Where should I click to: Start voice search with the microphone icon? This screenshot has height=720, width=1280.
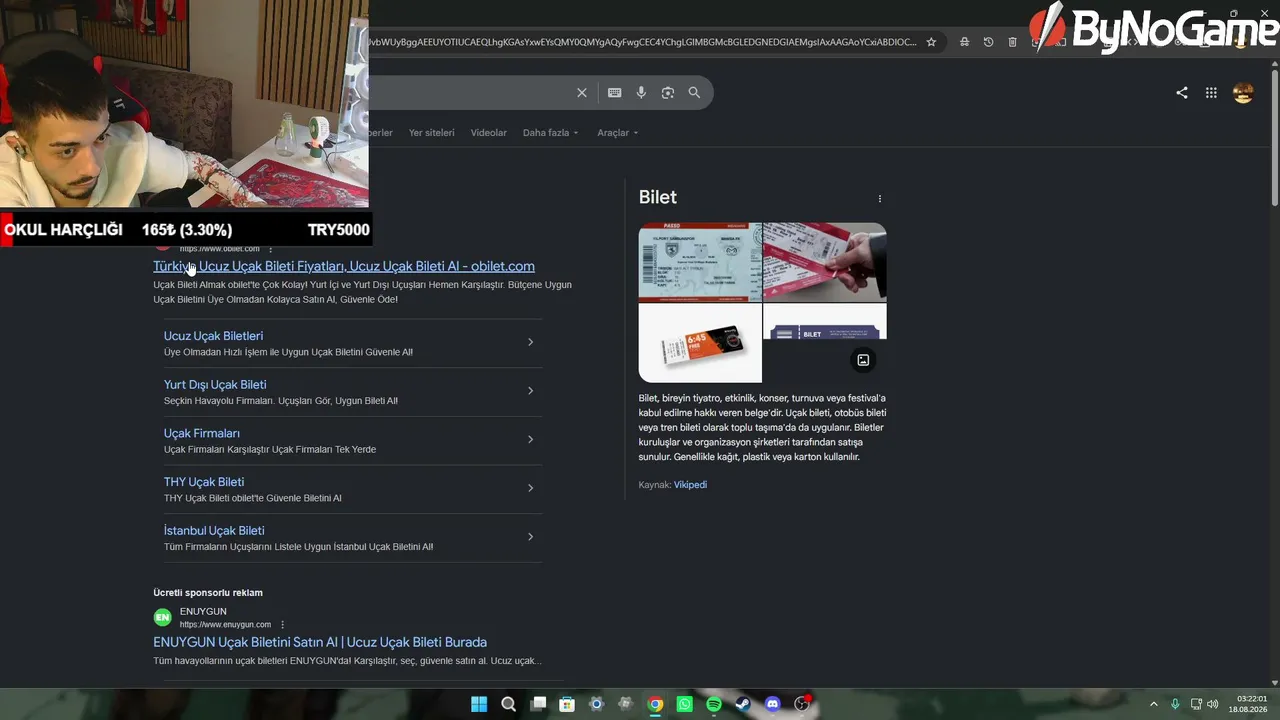(x=641, y=93)
